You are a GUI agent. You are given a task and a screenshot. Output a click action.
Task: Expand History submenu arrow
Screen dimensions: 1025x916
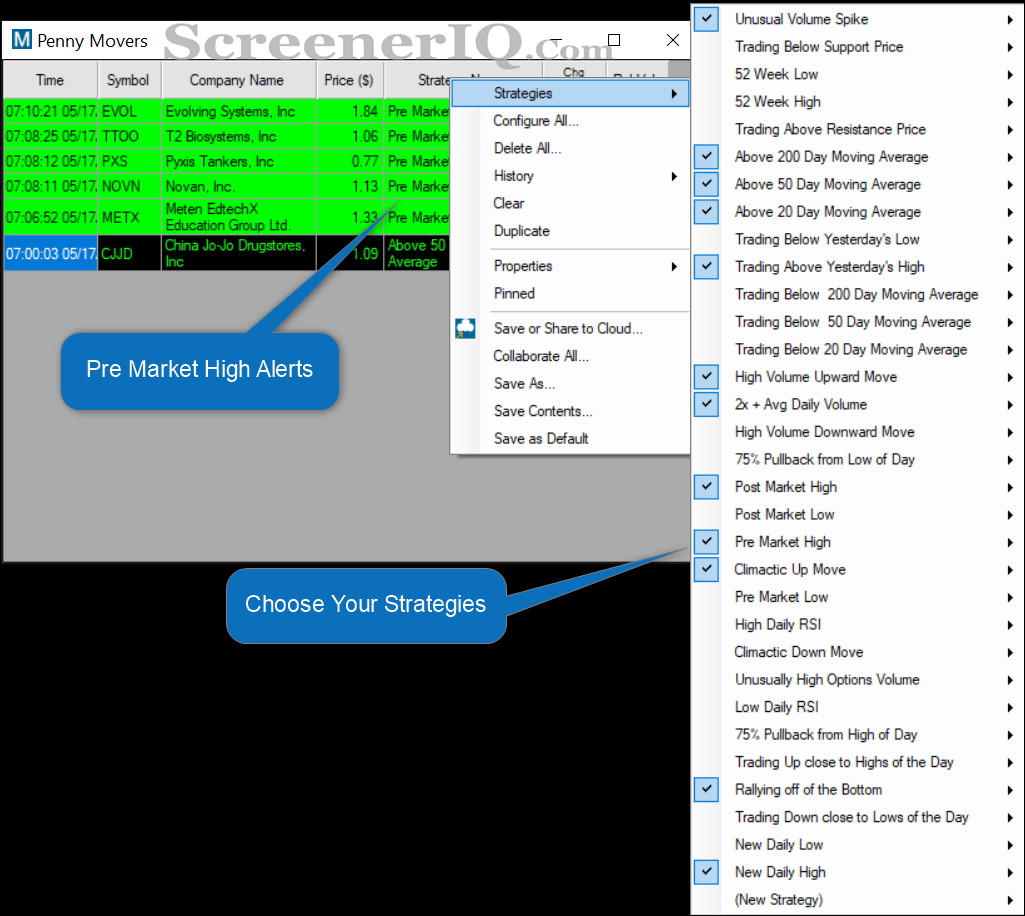[x=674, y=176]
